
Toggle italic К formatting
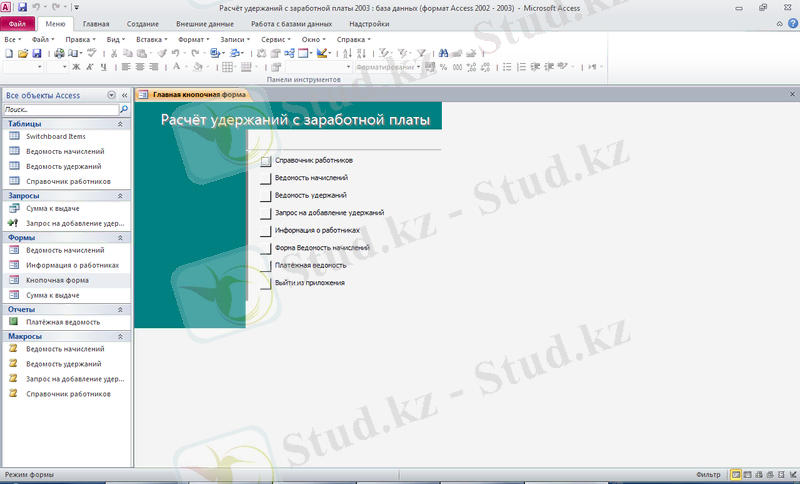tap(89, 67)
